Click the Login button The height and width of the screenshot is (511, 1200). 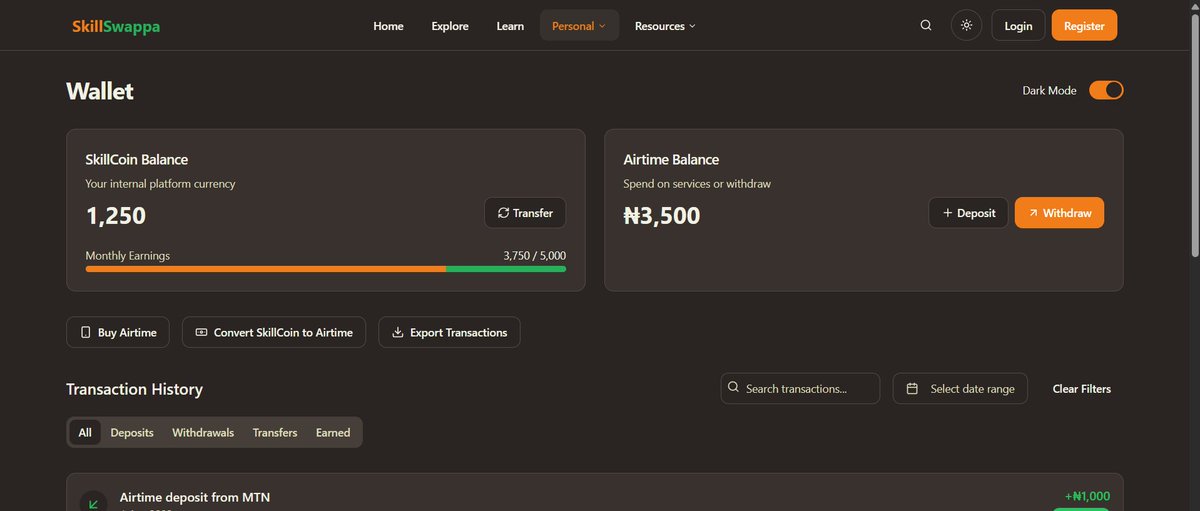1018,25
